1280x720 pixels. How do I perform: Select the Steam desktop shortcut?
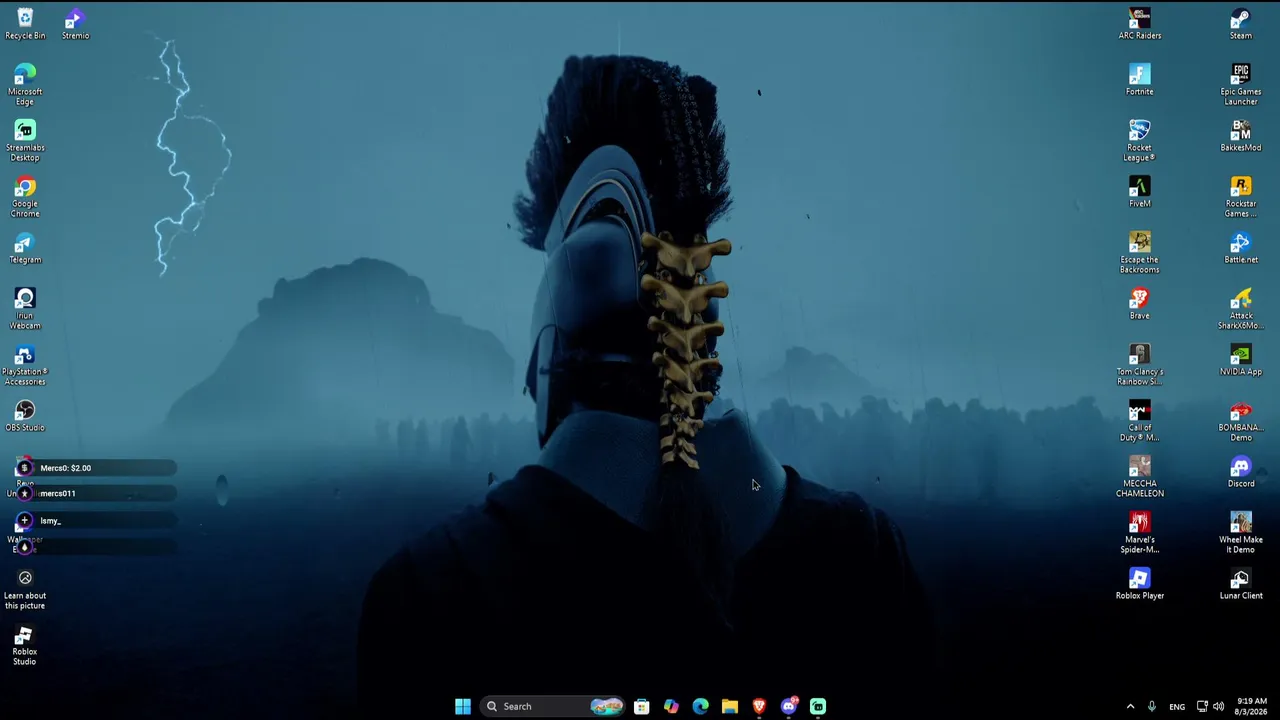[x=1241, y=24]
